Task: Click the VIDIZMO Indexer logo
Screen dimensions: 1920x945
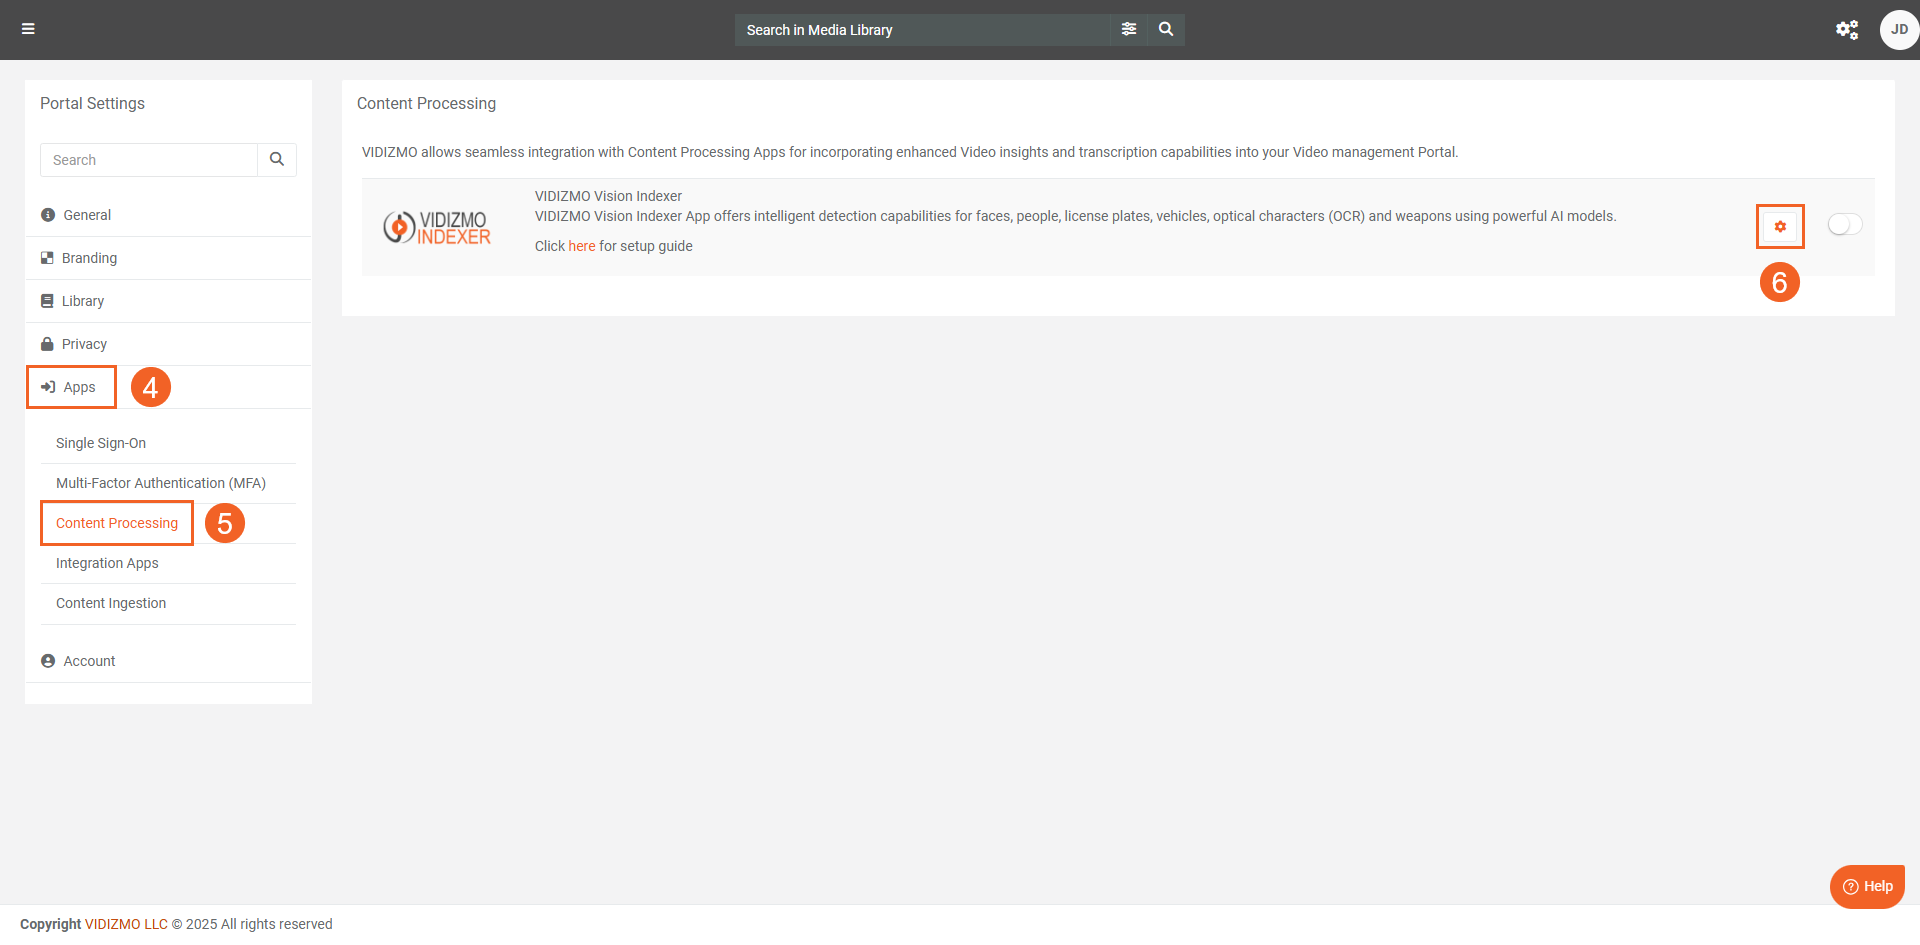Action: (437, 227)
